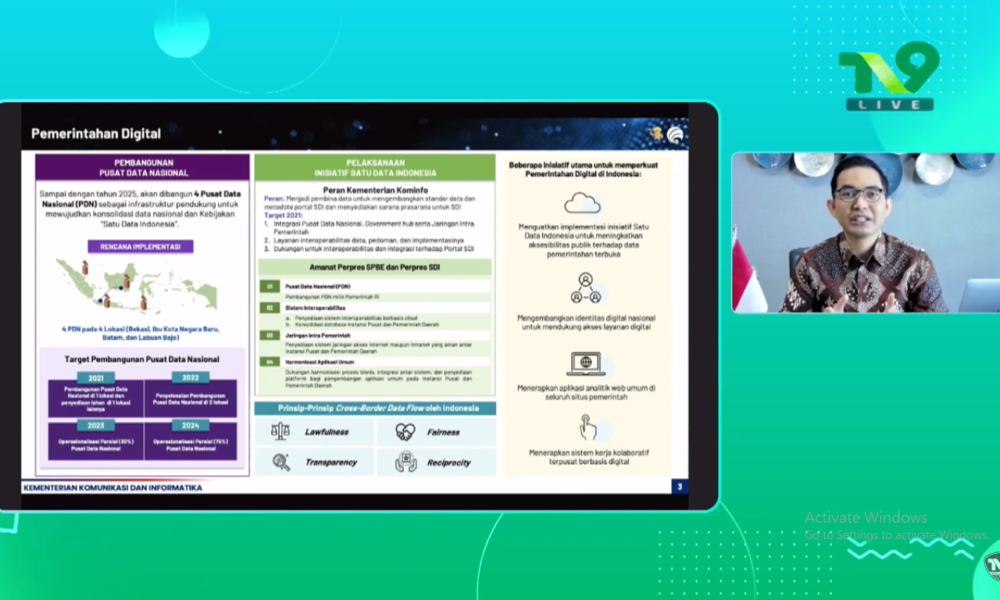Screen dimensions: 1000x600
Task: Click the Rencana Implementasi label
Action: [140, 246]
